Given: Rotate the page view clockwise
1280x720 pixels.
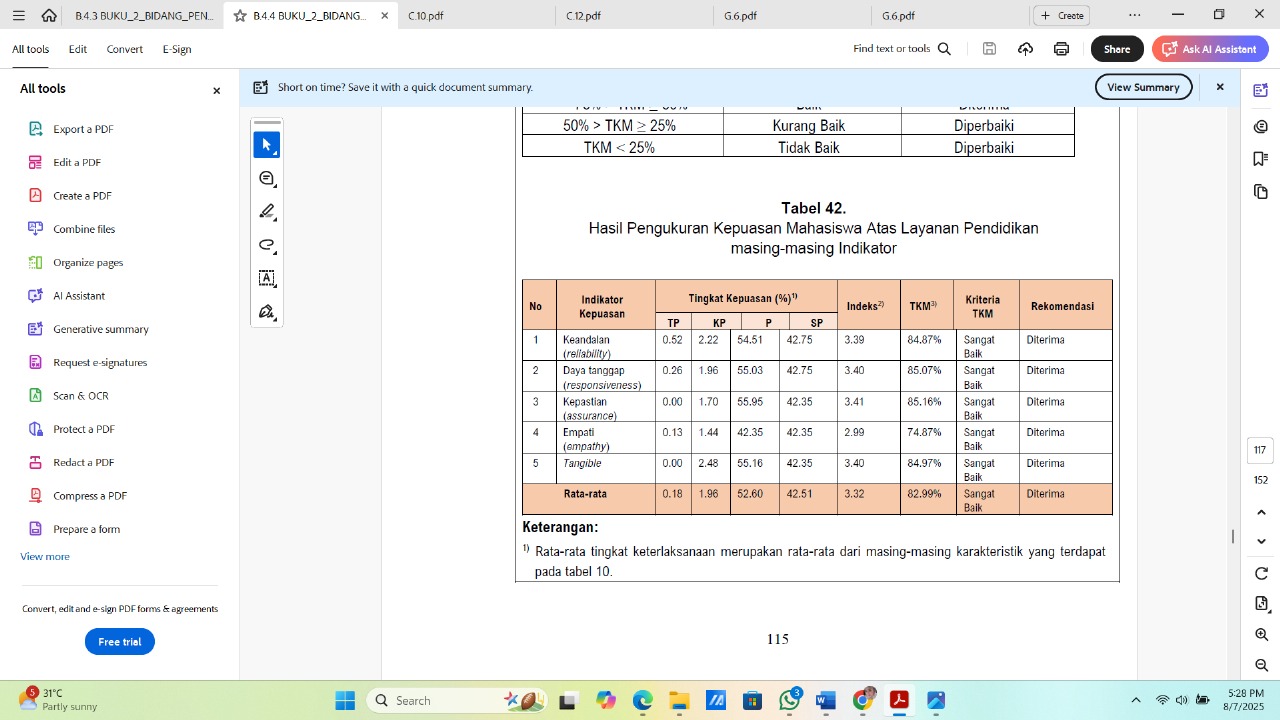Looking at the screenshot, I should tap(1261, 574).
